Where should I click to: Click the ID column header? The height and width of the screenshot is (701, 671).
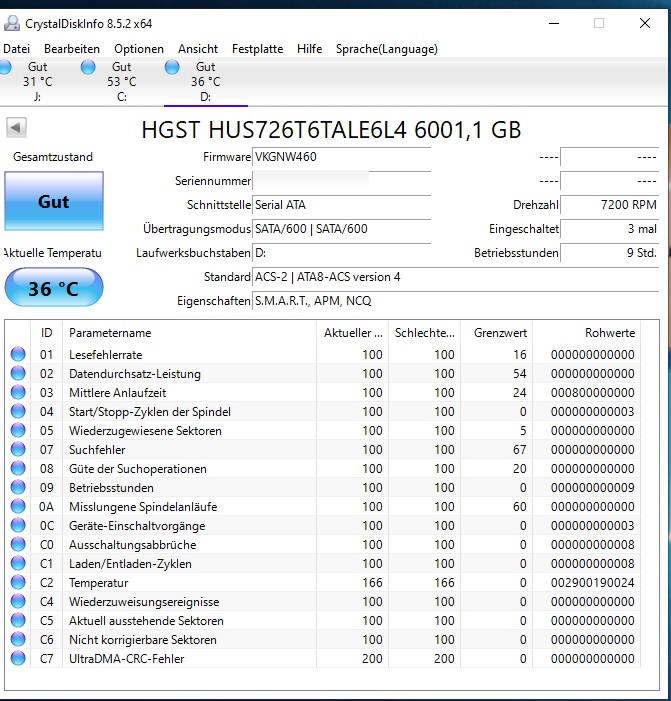46,333
